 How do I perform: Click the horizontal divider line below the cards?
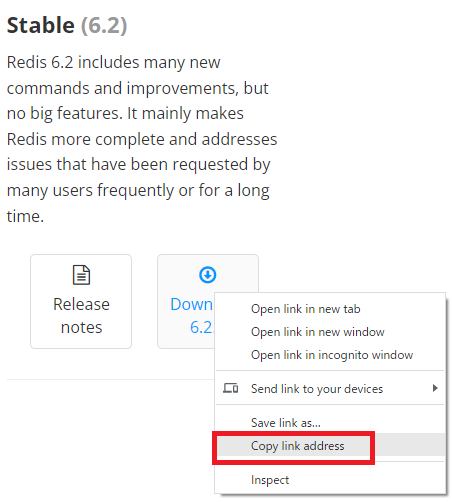click(111, 379)
